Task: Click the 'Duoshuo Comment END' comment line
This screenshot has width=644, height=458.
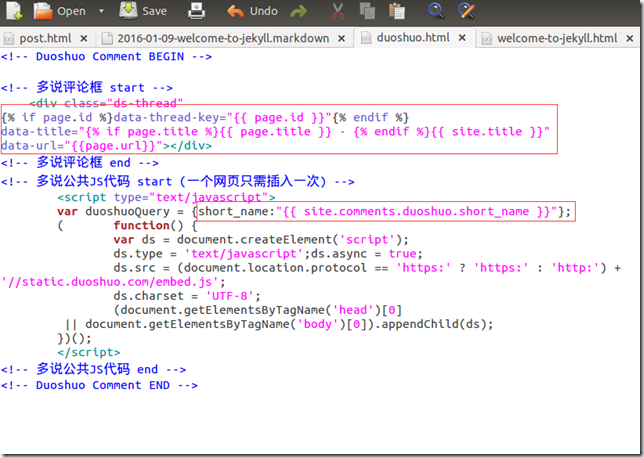Action: point(99,385)
